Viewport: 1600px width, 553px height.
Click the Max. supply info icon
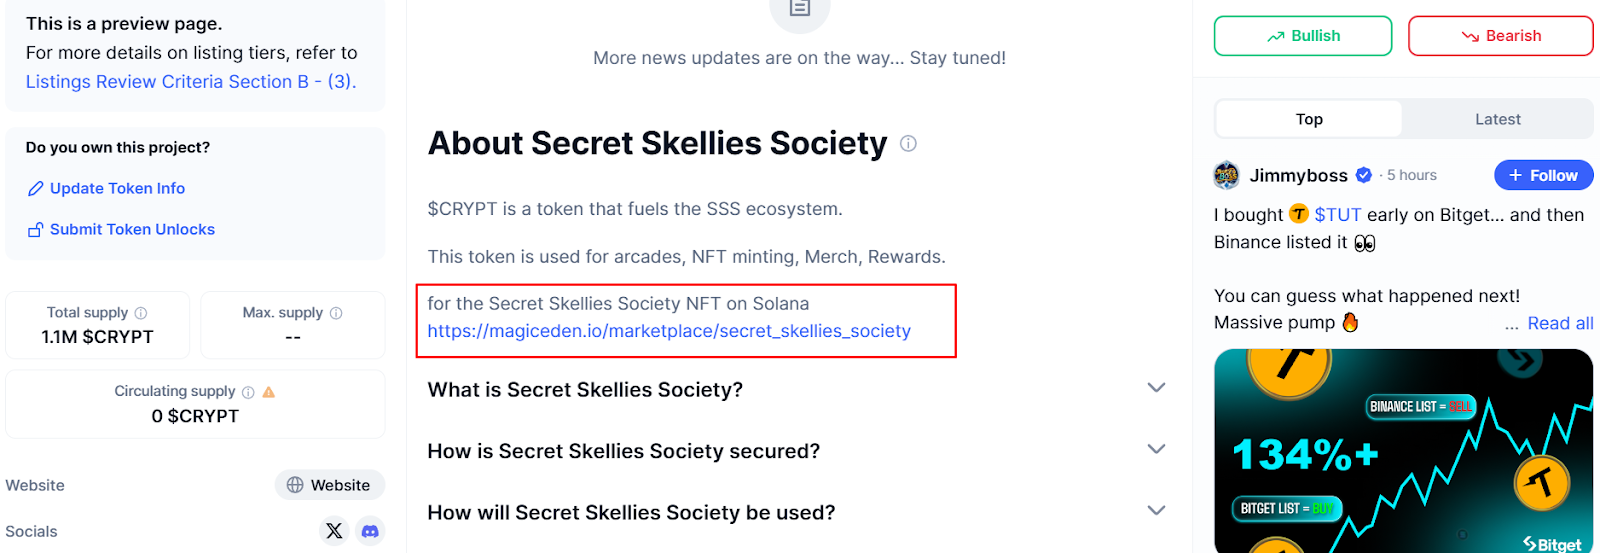[336, 313]
